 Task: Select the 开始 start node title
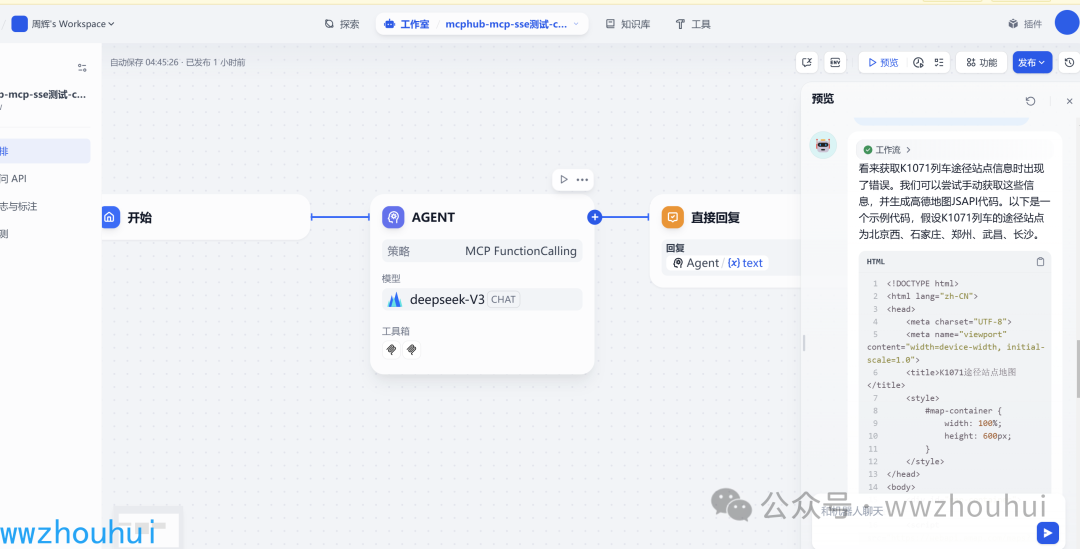pyautogui.click(x=140, y=218)
